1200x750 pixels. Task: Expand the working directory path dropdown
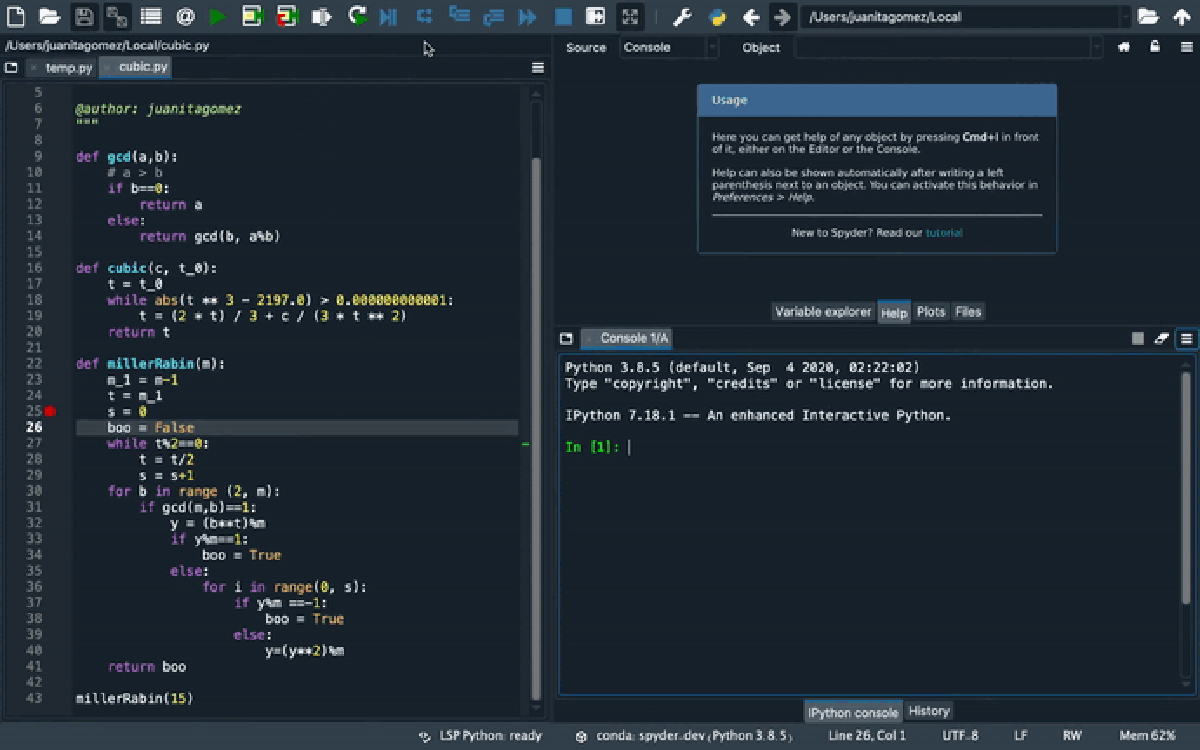click(x=1126, y=16)
